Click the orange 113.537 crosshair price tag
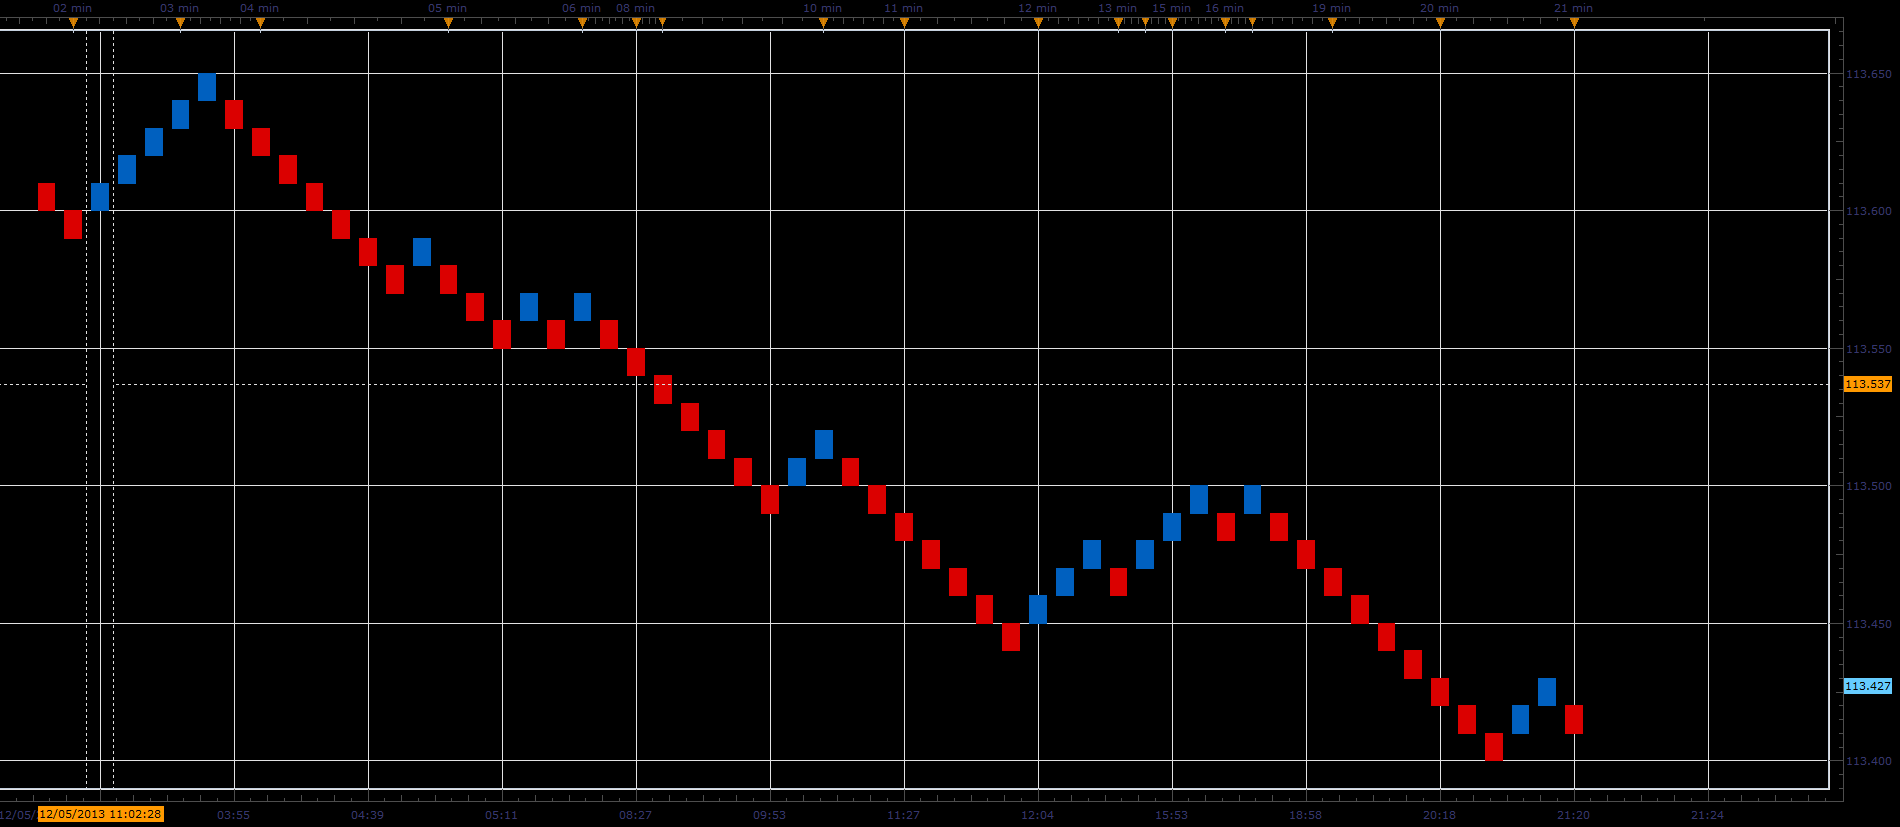This screenshot has height=827, width=1900. click(x=1868, y=384)
